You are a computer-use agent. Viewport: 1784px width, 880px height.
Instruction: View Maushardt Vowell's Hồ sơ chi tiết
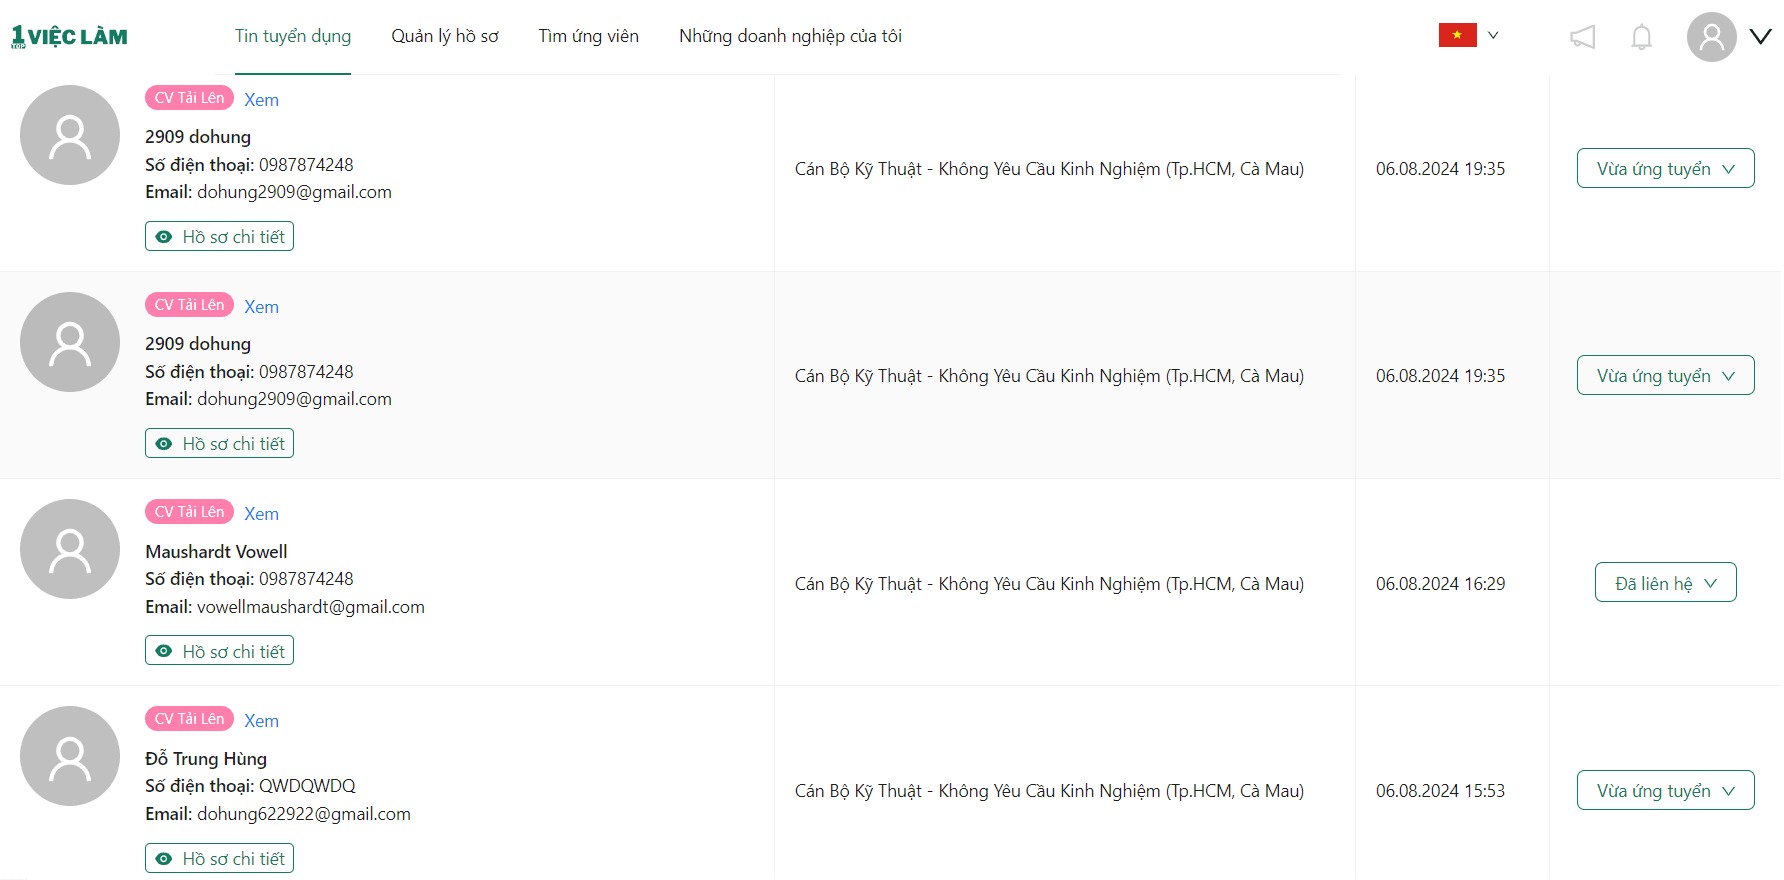pyautogui.click(x=219, y=651)
